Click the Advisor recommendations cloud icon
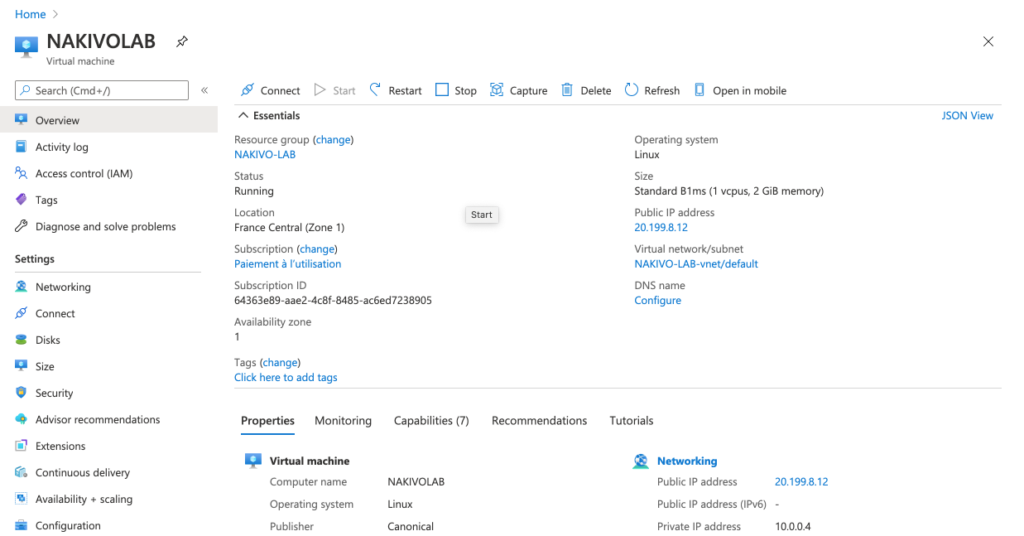The image size is (1024, 536). [22, 418]
